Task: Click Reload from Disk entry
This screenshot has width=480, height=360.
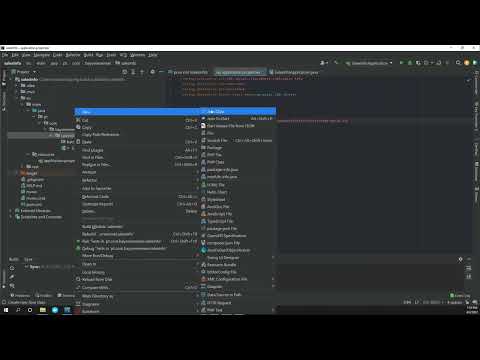Action: pos(137,279)
